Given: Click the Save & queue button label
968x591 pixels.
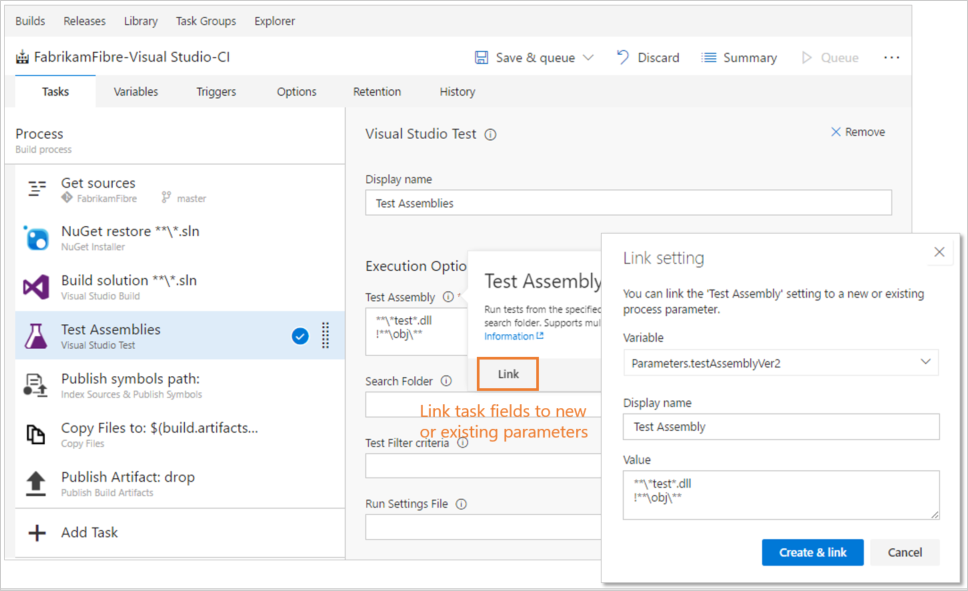Looking at the screenshot, I should (535, 57).
